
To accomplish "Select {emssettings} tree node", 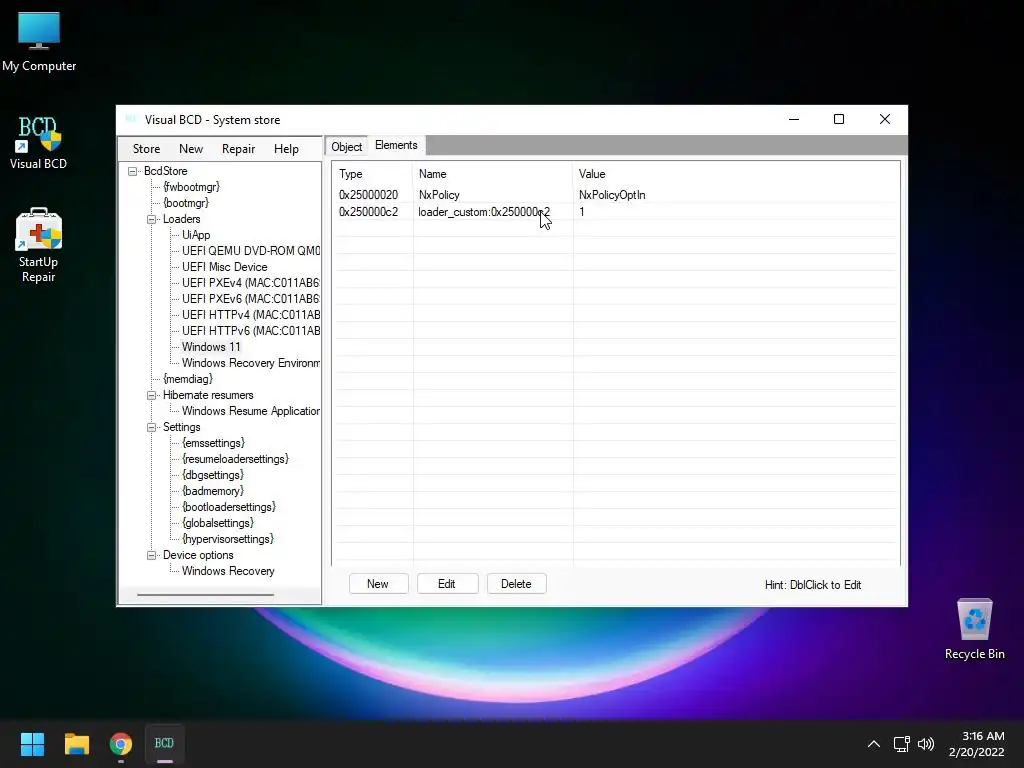I will 213,443.
